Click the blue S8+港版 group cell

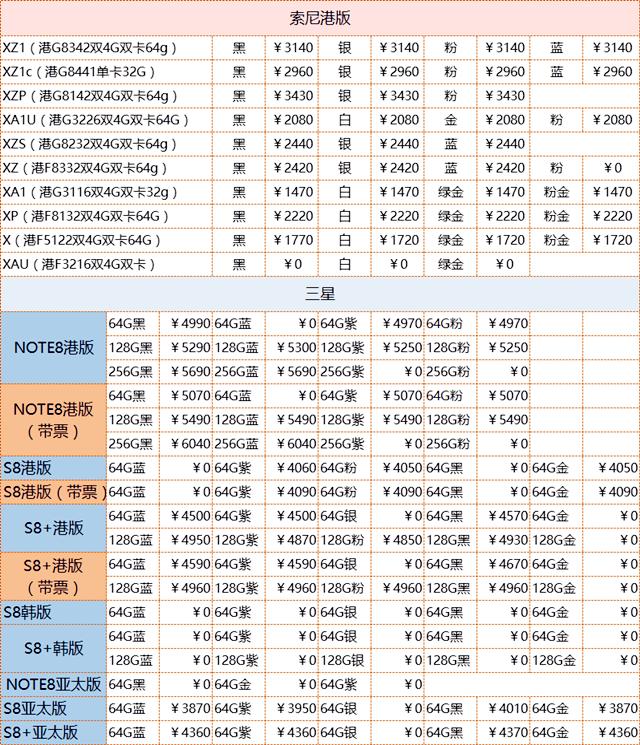(54, 528)
